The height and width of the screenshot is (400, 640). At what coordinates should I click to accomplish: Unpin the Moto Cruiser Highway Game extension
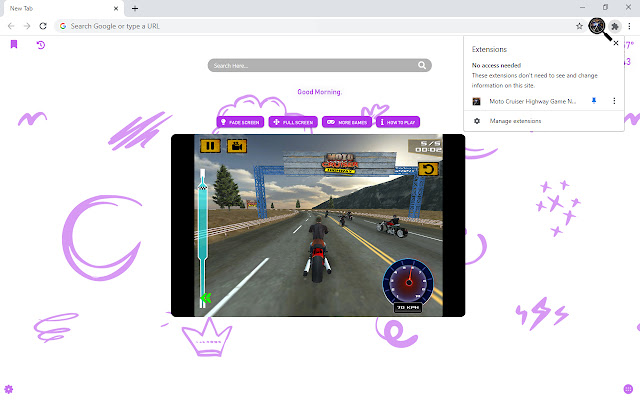[594, 101]
